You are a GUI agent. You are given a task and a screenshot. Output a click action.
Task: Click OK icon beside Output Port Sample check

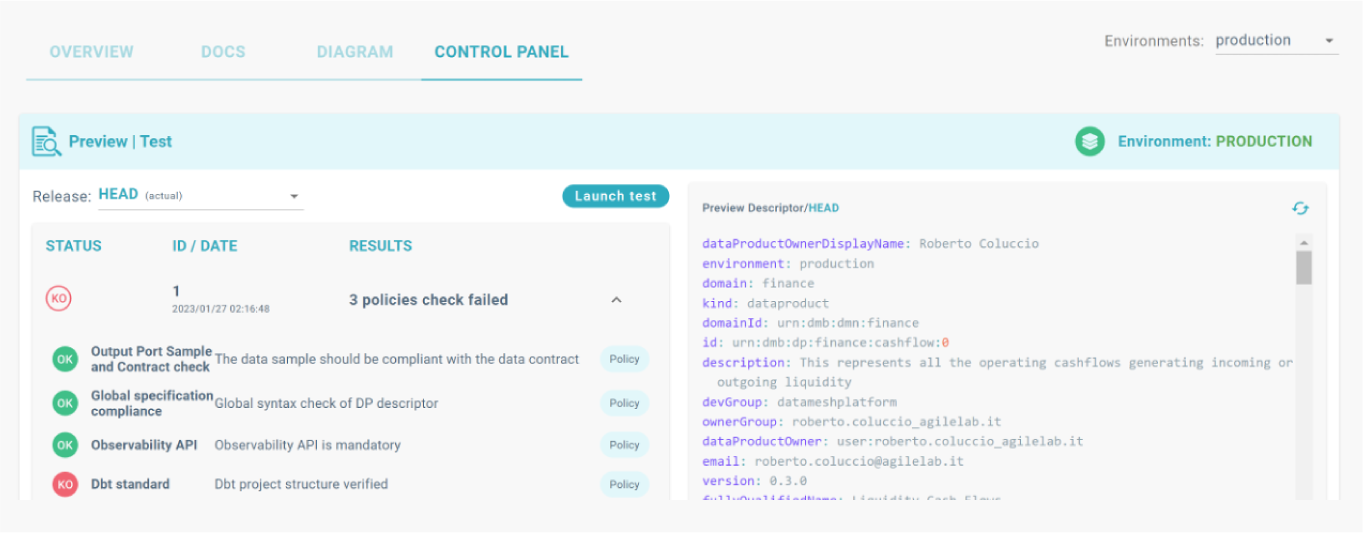click(65, 359)
